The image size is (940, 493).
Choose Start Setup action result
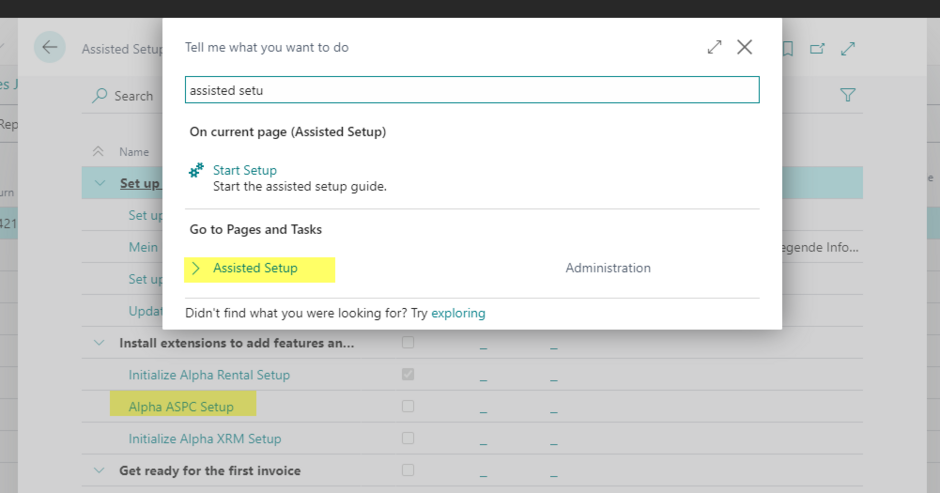(245, 170)
